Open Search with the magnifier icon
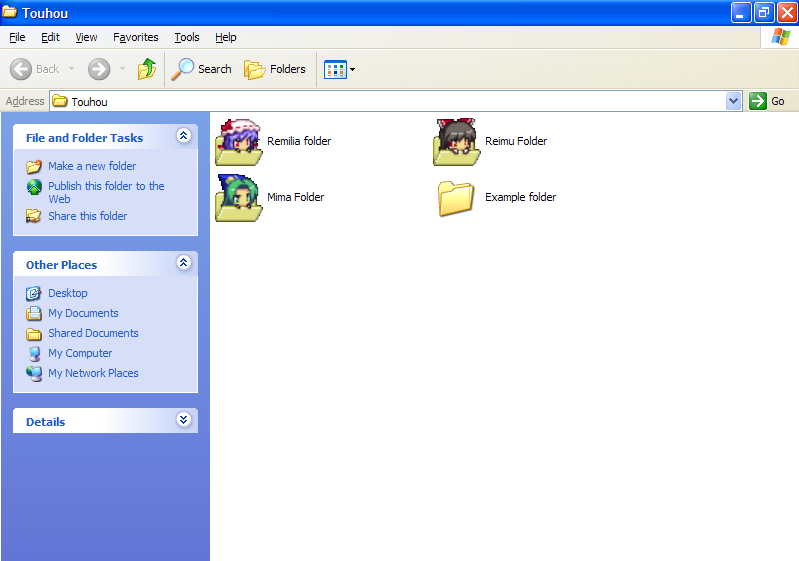This screenshot has width=799, height=561. pos(201,69)
